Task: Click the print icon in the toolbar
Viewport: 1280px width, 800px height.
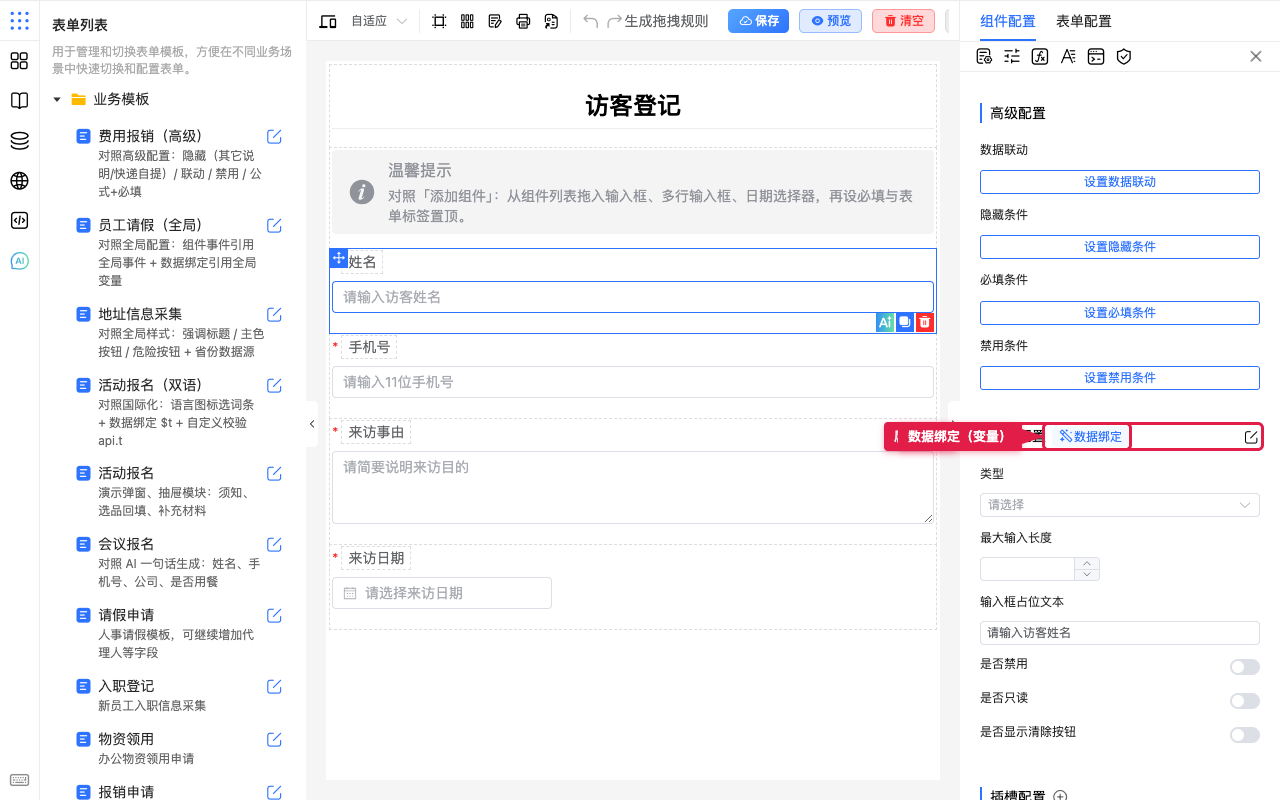Action: tap(523, 21)
